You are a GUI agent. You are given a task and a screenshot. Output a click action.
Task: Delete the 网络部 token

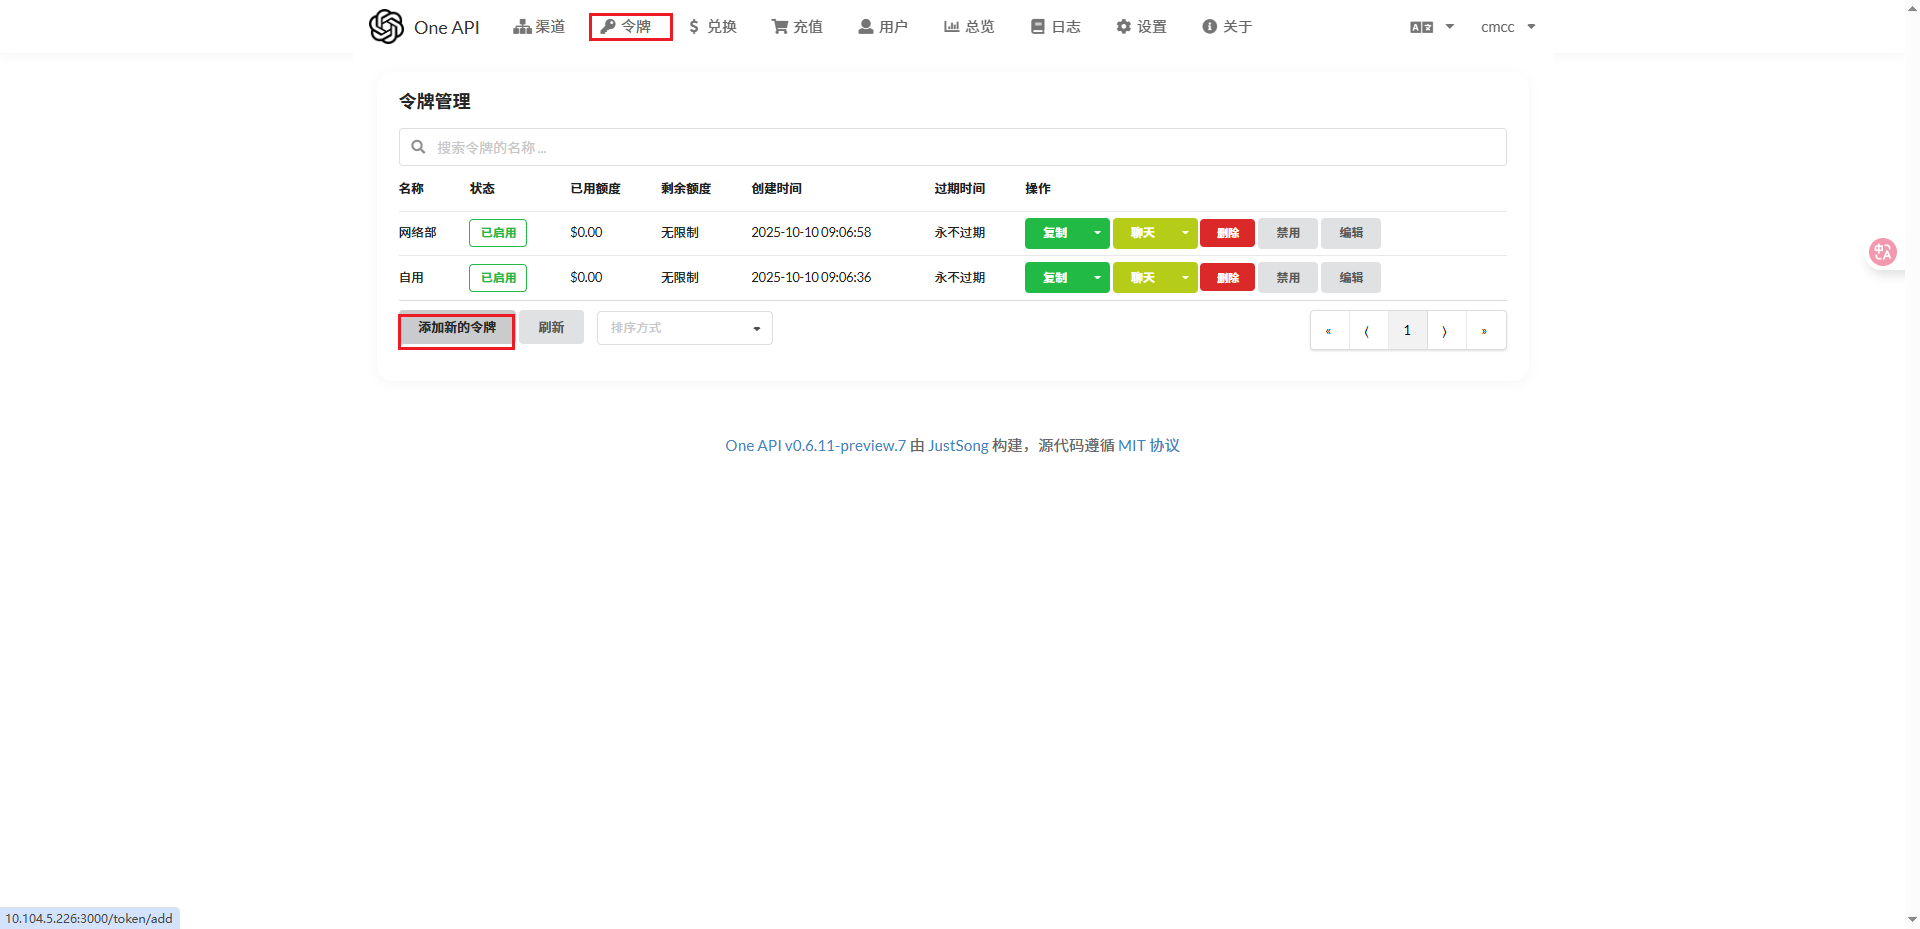pos(1227,233)
